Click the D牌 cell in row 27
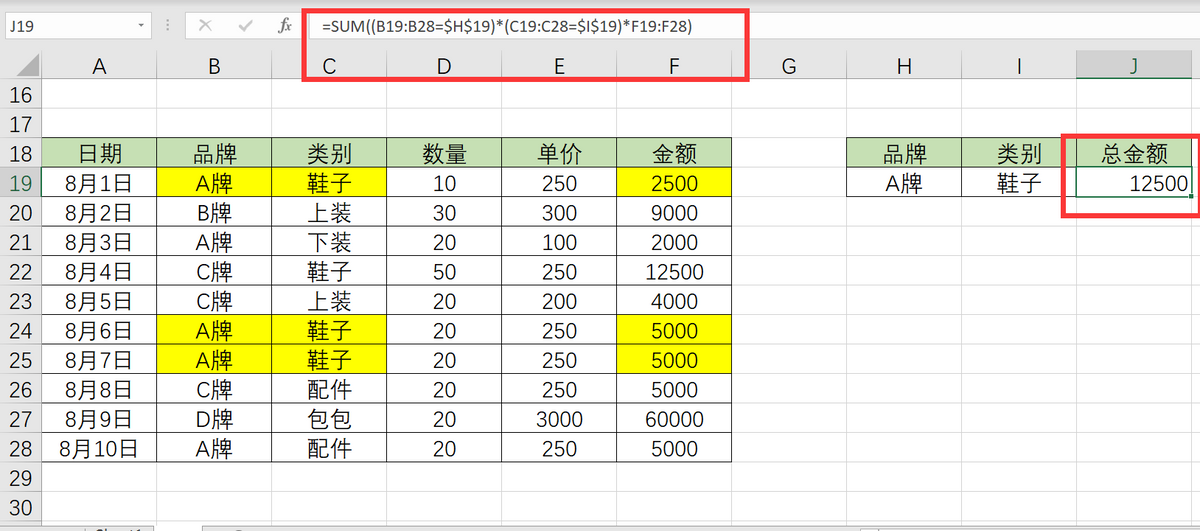Image resolution: width=1200 pixels, height=531 pixels. point(214,419)
